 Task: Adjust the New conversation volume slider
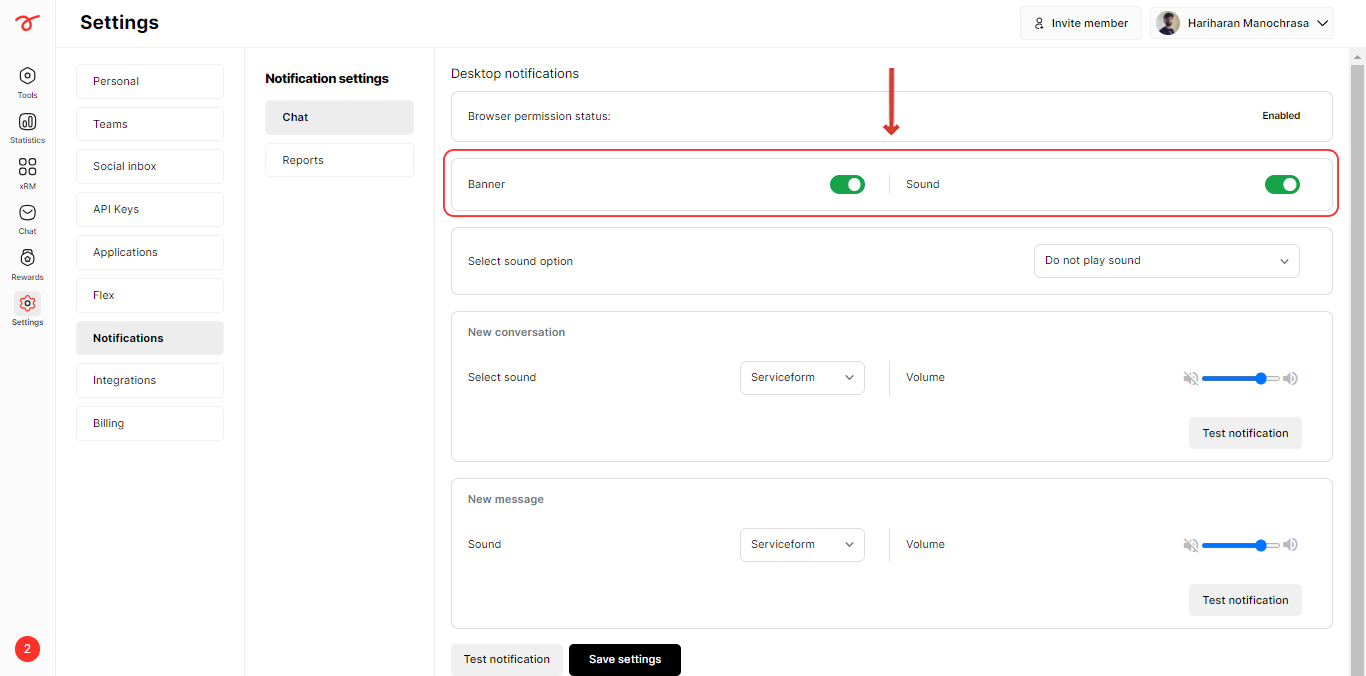[x=1241, y=378]
